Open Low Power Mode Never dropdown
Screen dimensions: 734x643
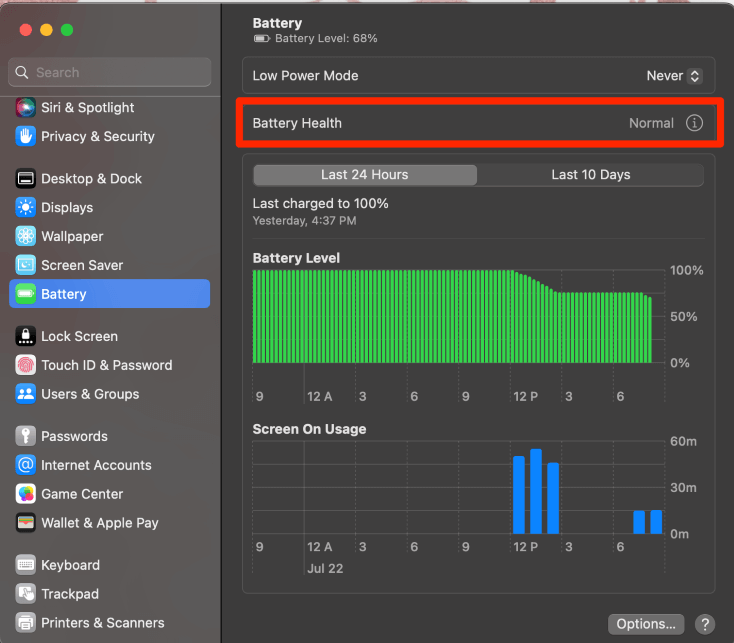(674, 76)
